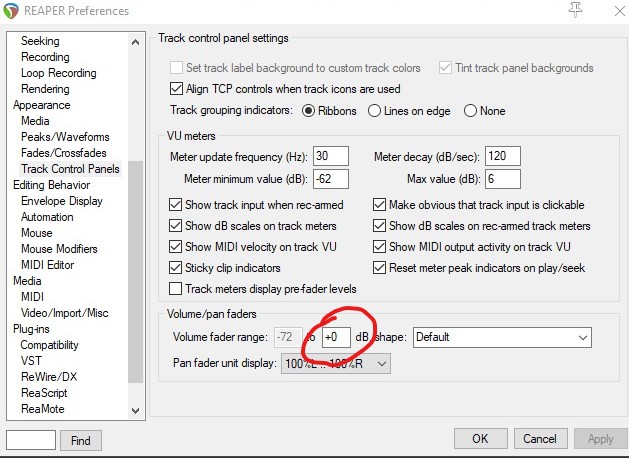
Task: Close the REAPER Preferences window
Action: (619, 11)
